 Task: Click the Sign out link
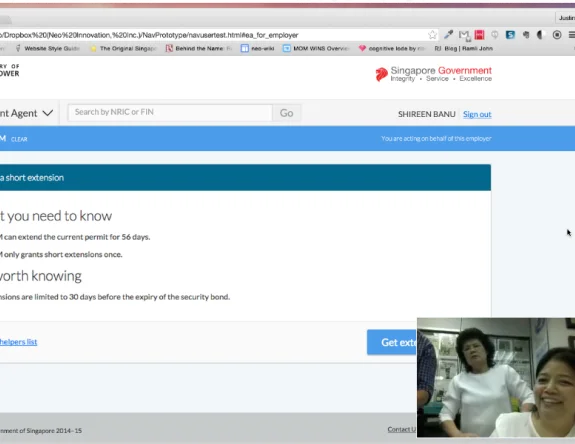tap(477, 114)
